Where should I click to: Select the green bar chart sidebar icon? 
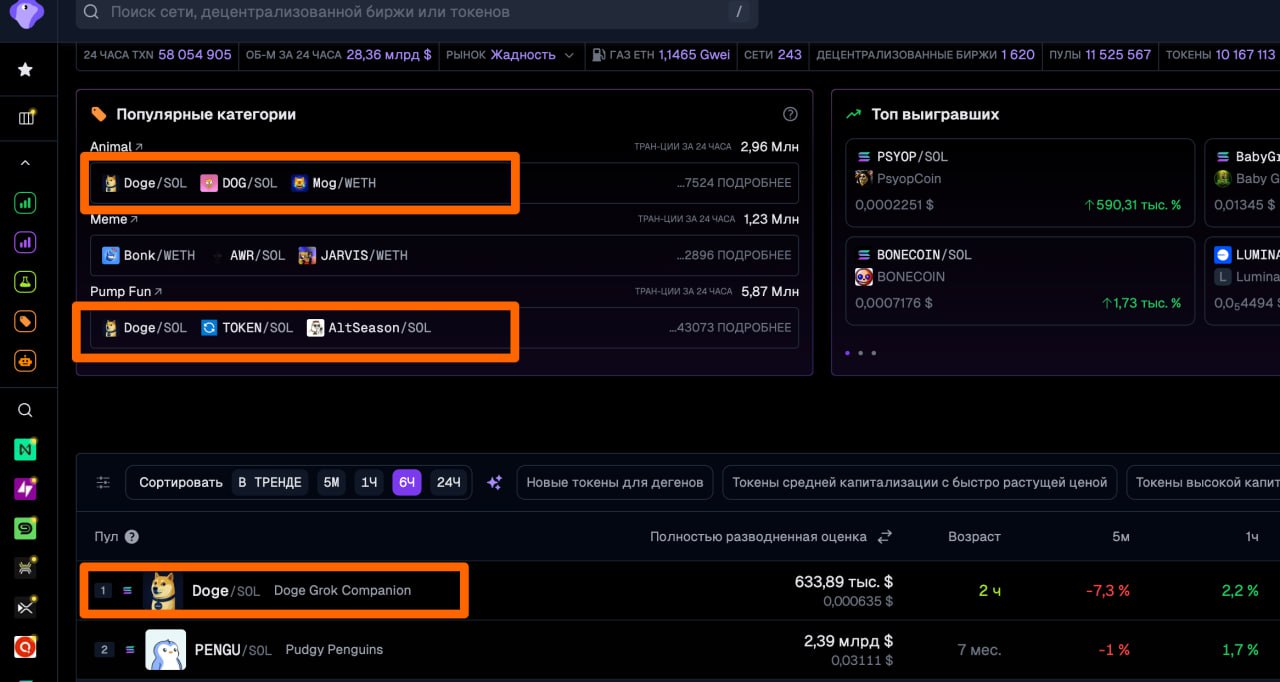point(26,203)
